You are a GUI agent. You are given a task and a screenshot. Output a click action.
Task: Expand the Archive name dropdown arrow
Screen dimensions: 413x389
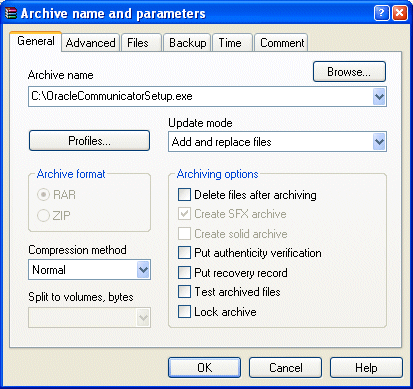pyautogui.click(x=379, y=97)
